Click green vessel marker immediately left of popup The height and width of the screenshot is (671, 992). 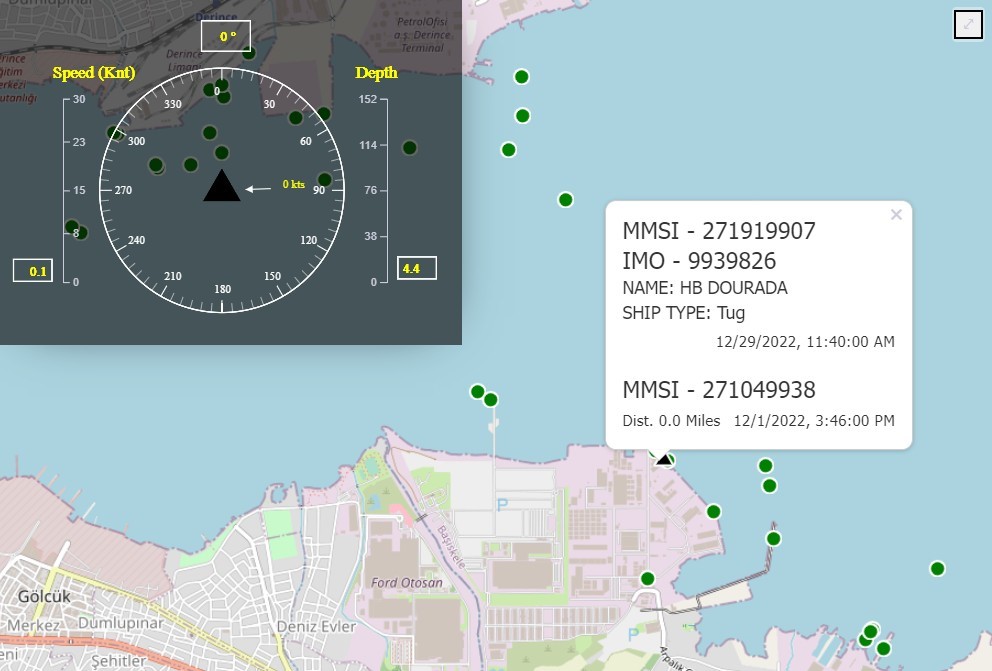tap(565, 200)
